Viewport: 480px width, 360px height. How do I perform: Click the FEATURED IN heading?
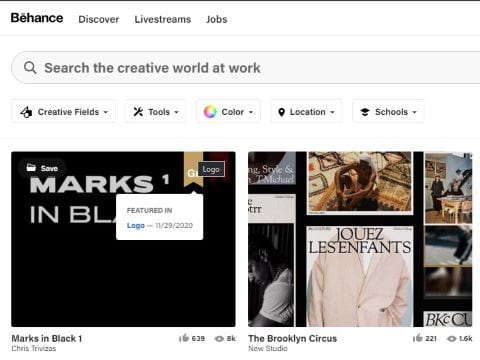(149, 210)
